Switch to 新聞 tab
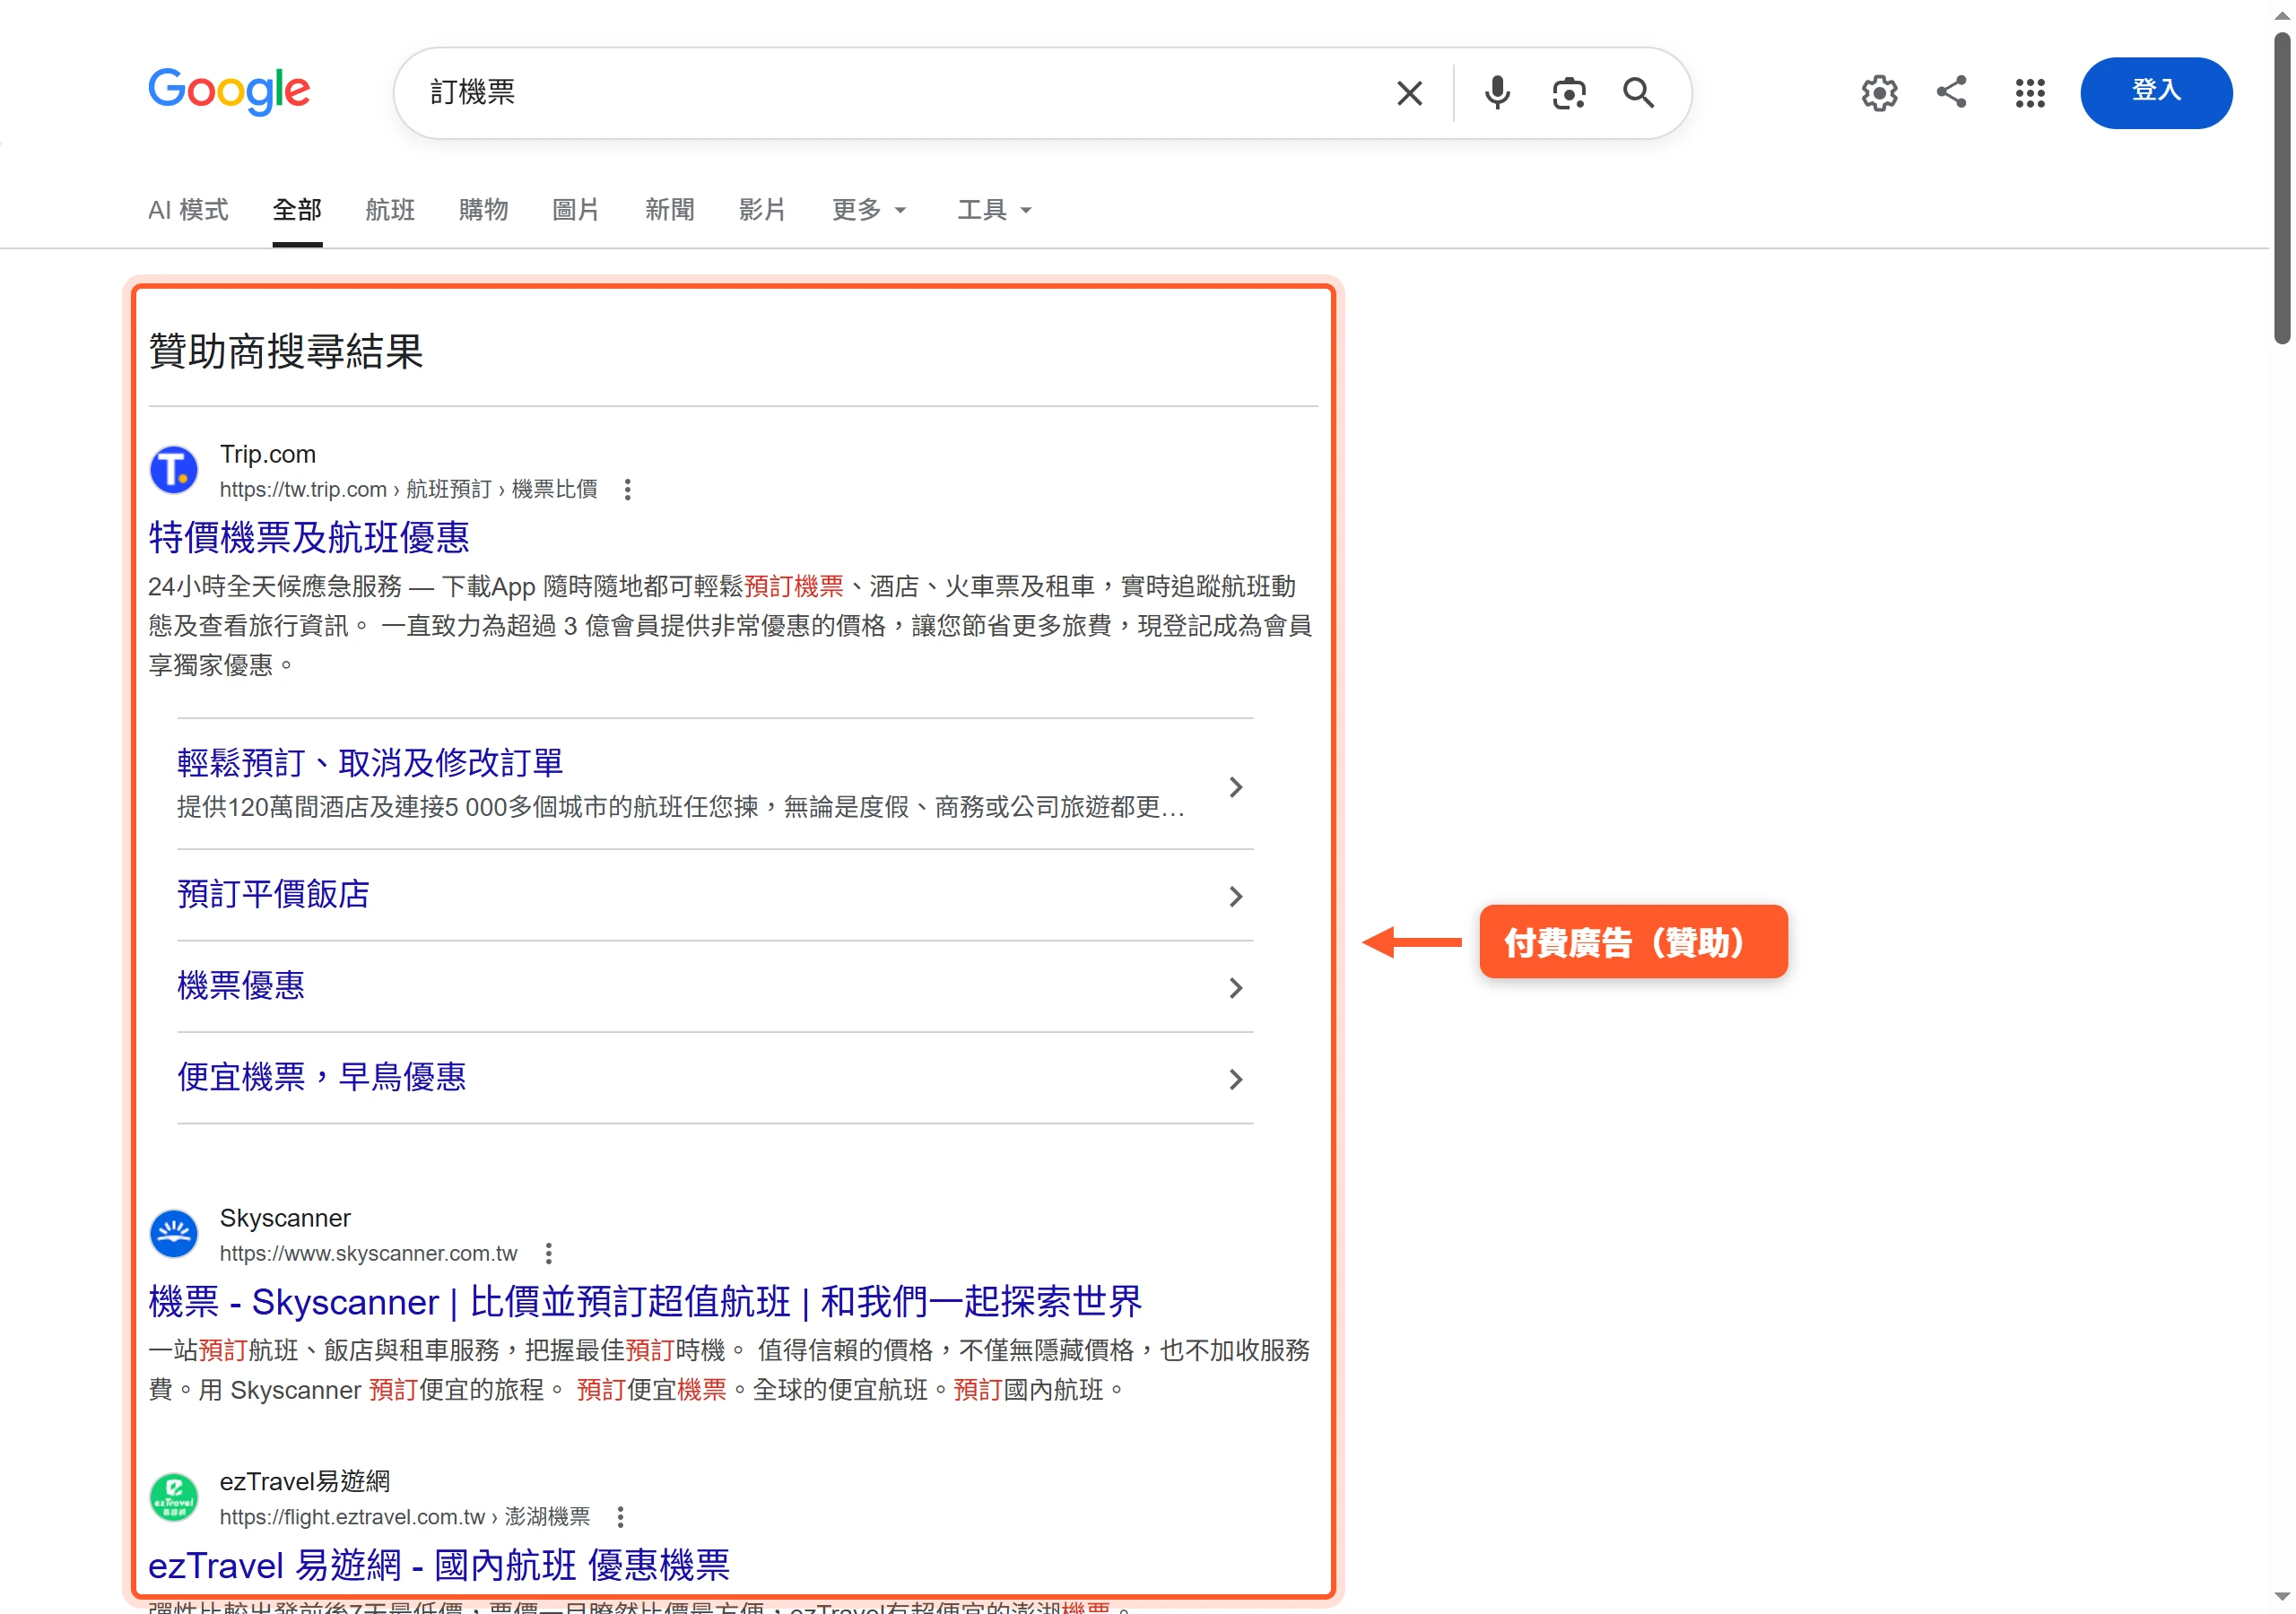The width and height of the screenshot is (2296, 1614). tap(669, 209)
